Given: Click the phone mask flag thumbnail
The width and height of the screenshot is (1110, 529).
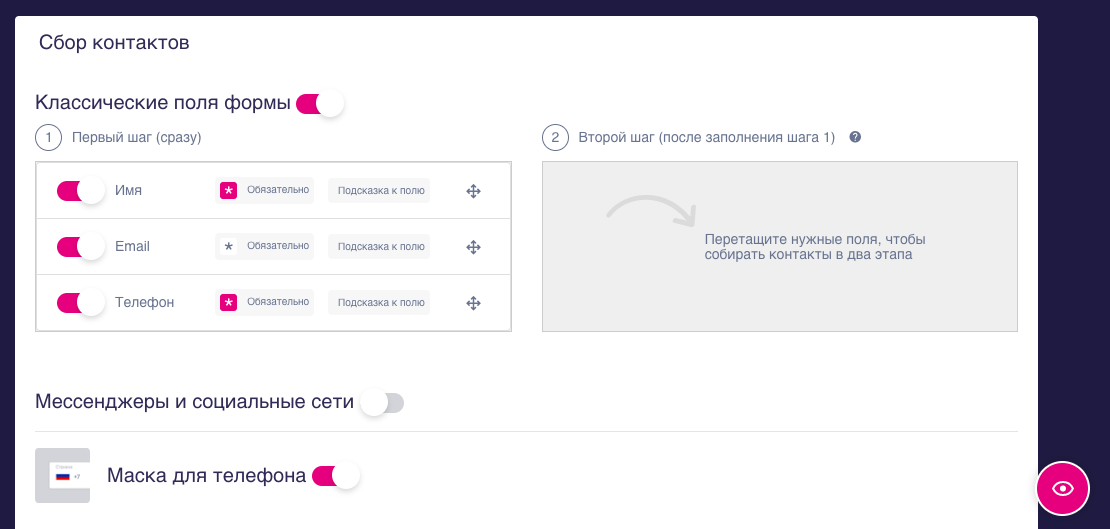Looking at the screenshot, I should click(63, 476).
